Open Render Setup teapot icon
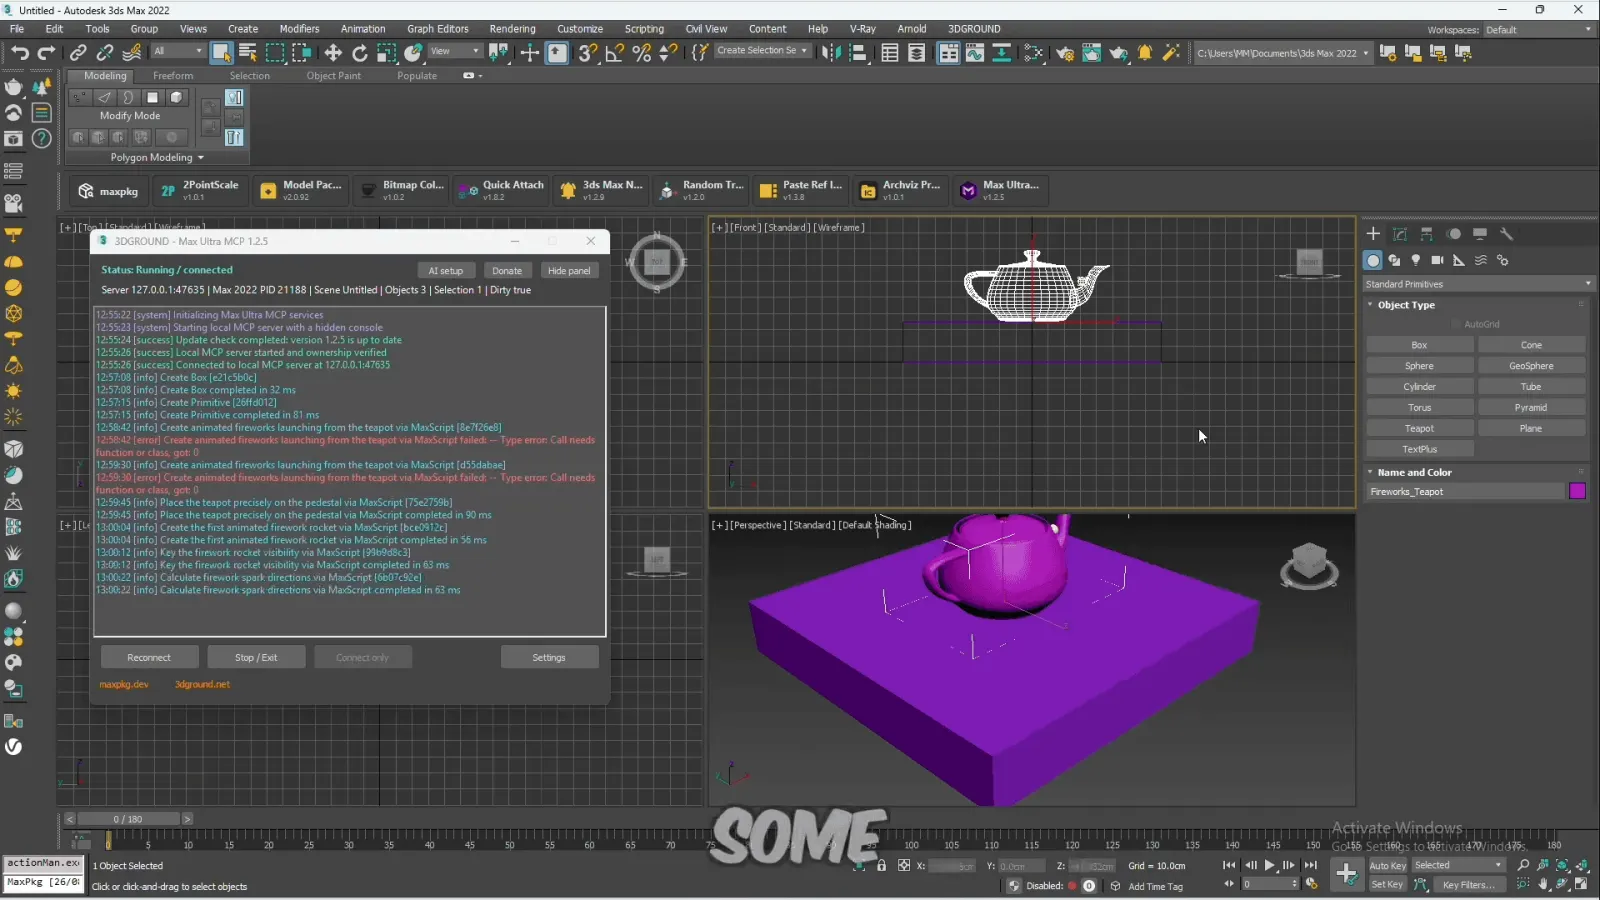The image size is (1600, 900). [x=1065, y=53]
